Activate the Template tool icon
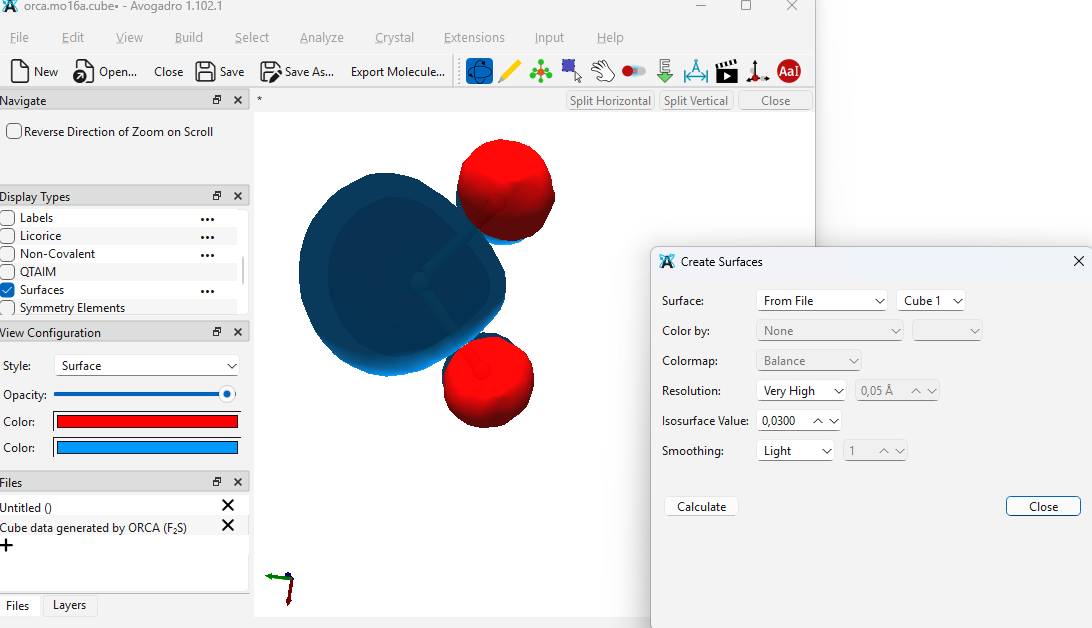Viewport: 1092px width, 628px height. pyautogui.click(x=541, y=71)
